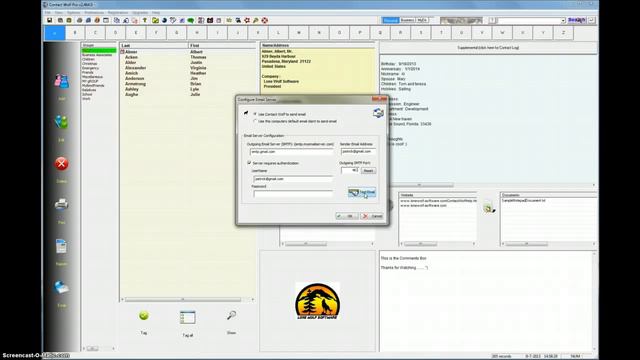
Task: Select Relatives in Groups list
Action: pos(89,90)
